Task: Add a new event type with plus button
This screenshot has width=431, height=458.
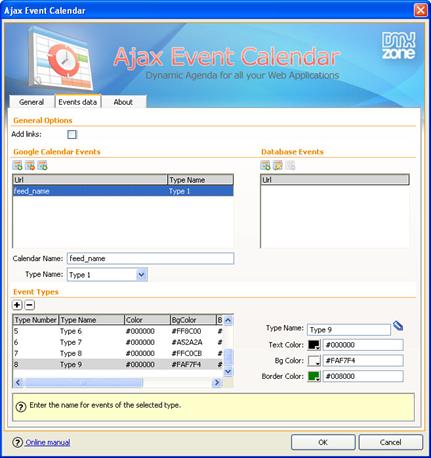Action: click(x=17, y=305)
